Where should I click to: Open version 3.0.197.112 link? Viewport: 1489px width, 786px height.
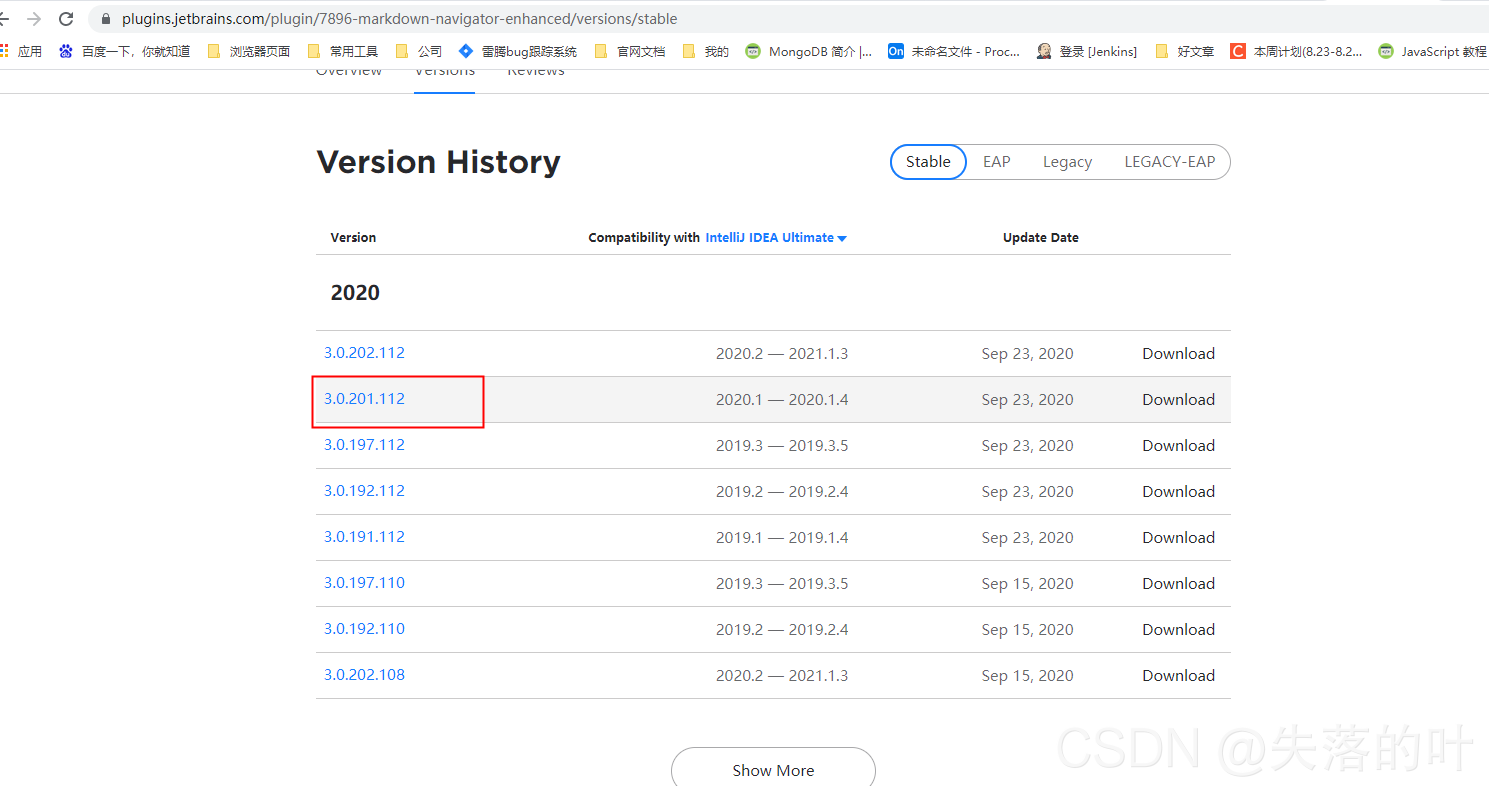pyautogui.click(x=364, y=445)
